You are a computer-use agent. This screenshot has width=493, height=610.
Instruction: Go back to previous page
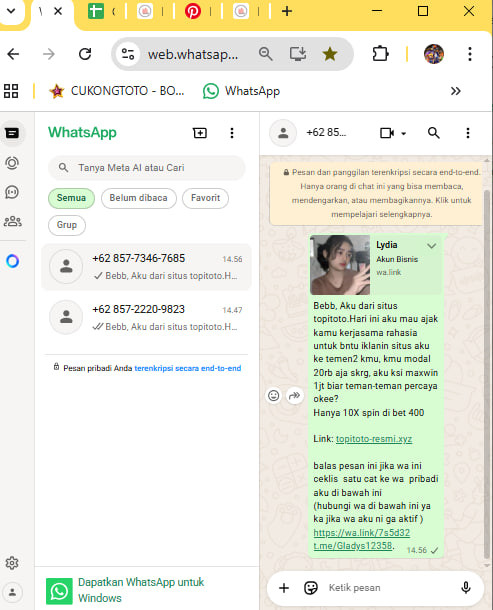click(x=13, y=54)
